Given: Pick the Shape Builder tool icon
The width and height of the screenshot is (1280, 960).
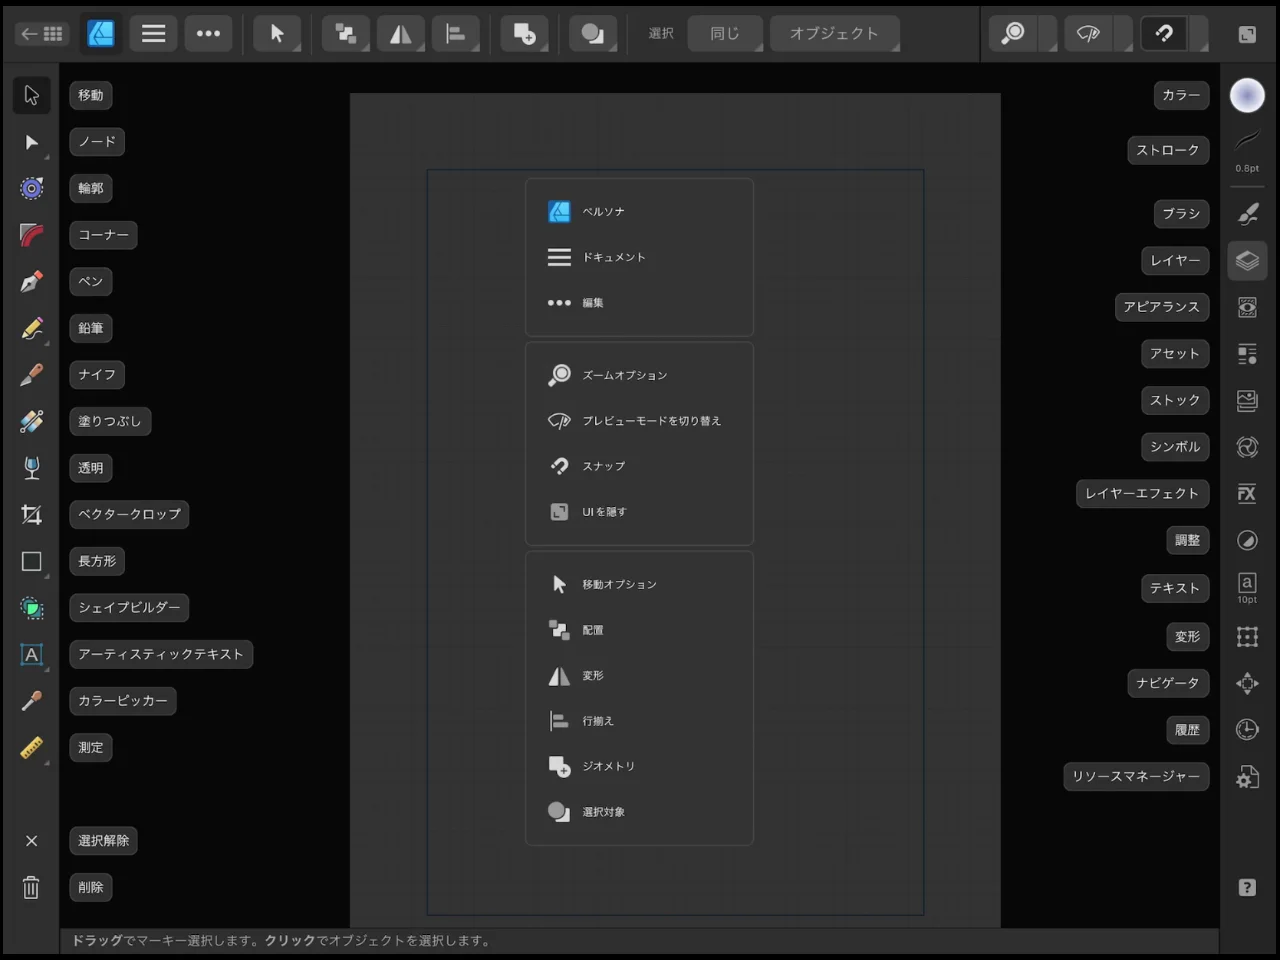Looking at the screenshot, I should click(x=32, y=608).
